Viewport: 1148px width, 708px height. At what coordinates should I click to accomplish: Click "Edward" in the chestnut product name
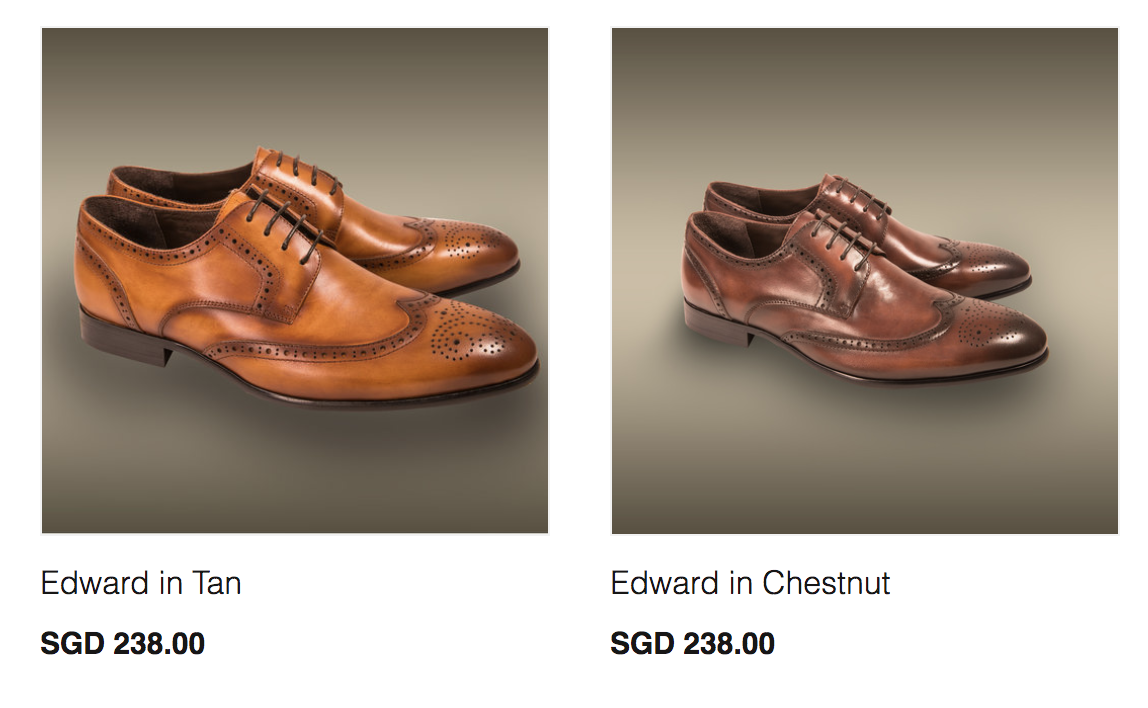pyautogui.click(x=665, y=584)
